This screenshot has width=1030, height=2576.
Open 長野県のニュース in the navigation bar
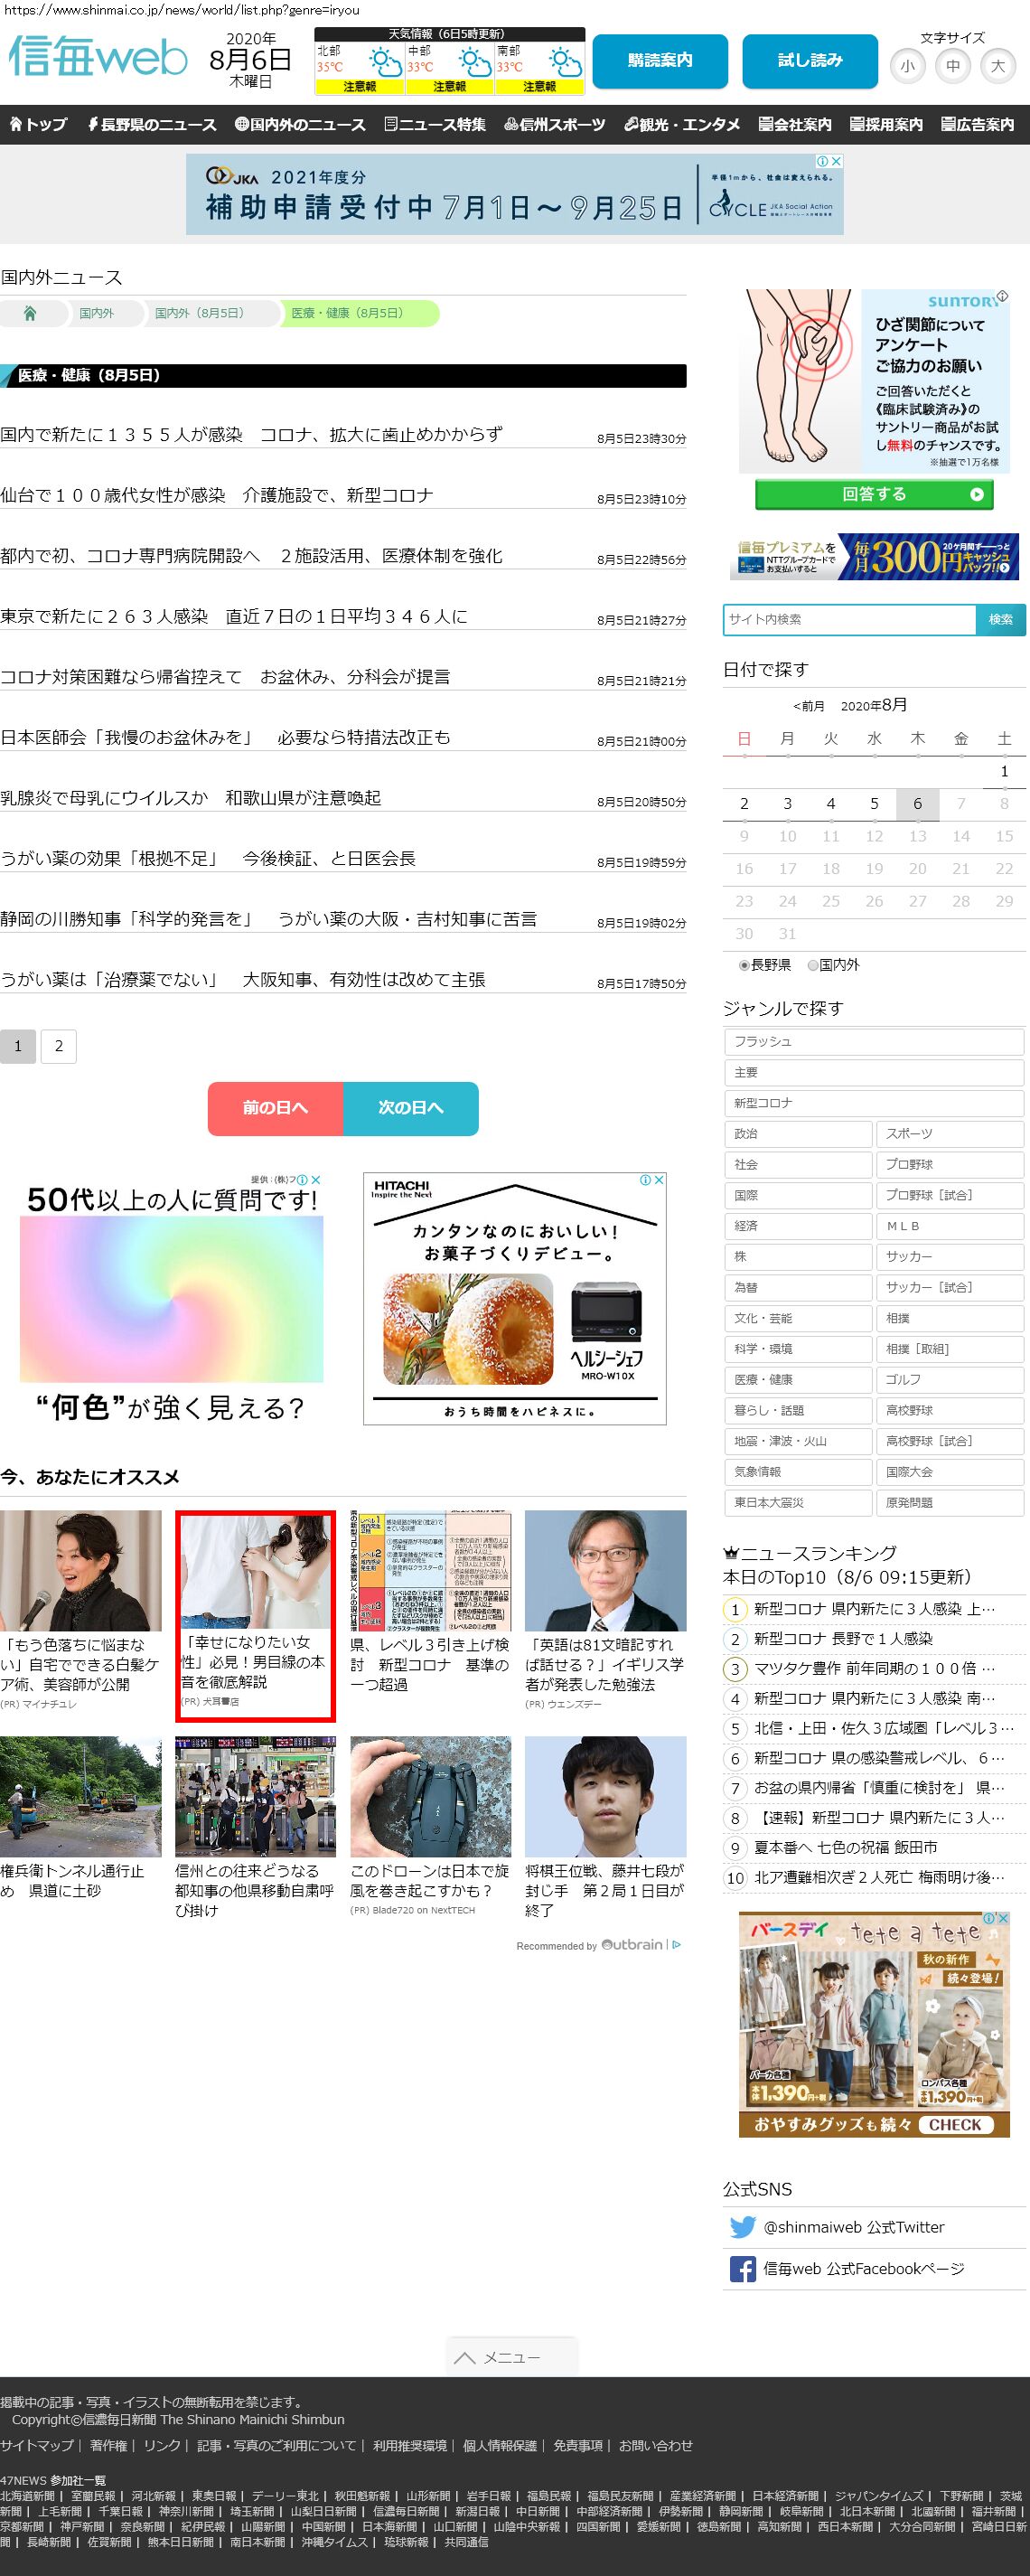(x=152, y=125)
